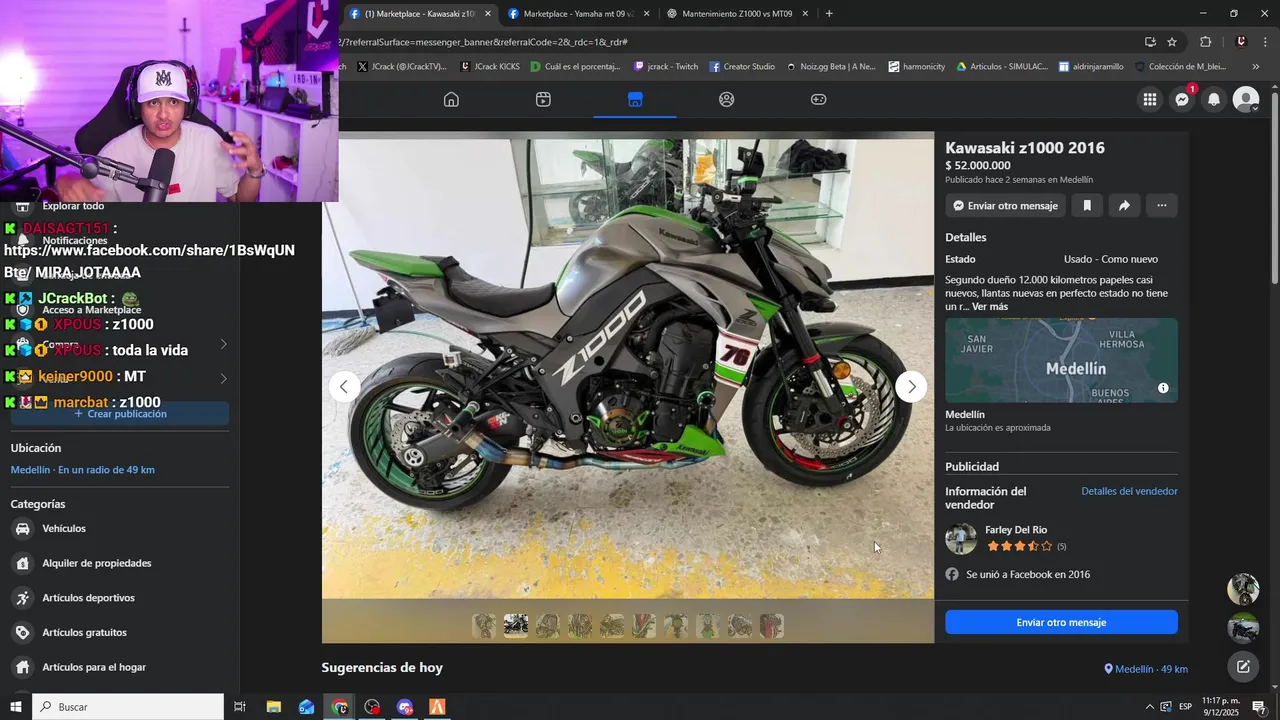Click the Medellín map preview

(1061, 360)
